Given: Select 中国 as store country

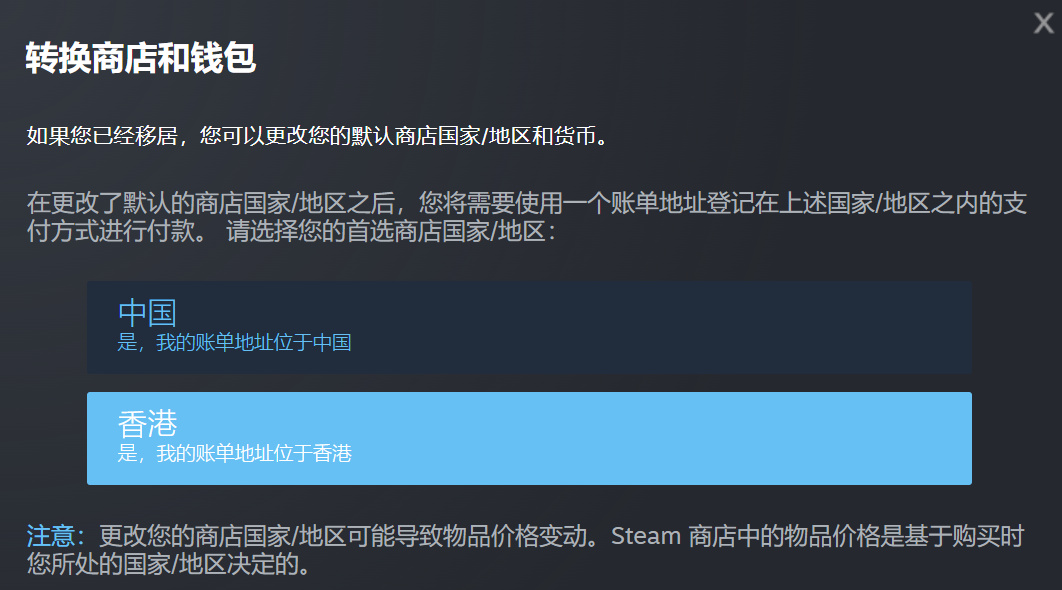Looking at the screenshot, I should tap(529, 328).
